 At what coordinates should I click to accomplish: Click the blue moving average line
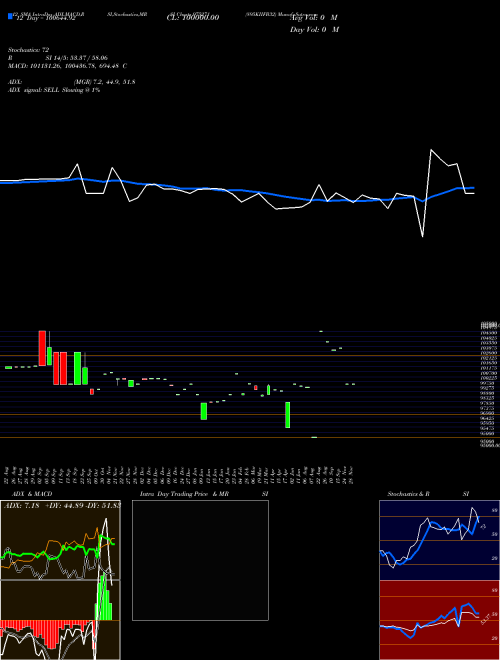236,190
